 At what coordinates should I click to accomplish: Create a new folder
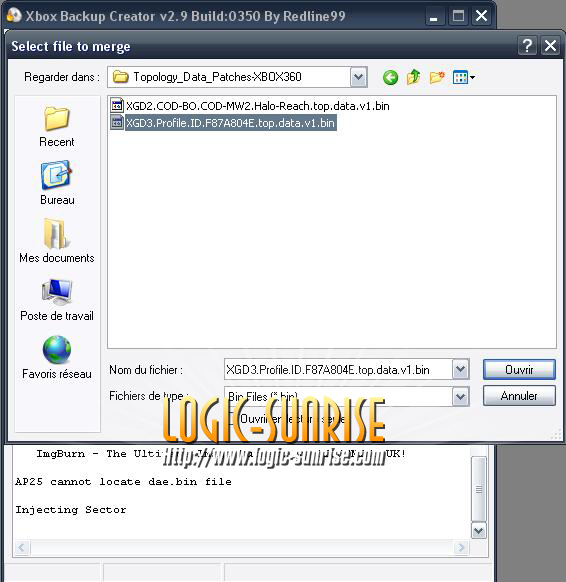click(x=437, y=77)
